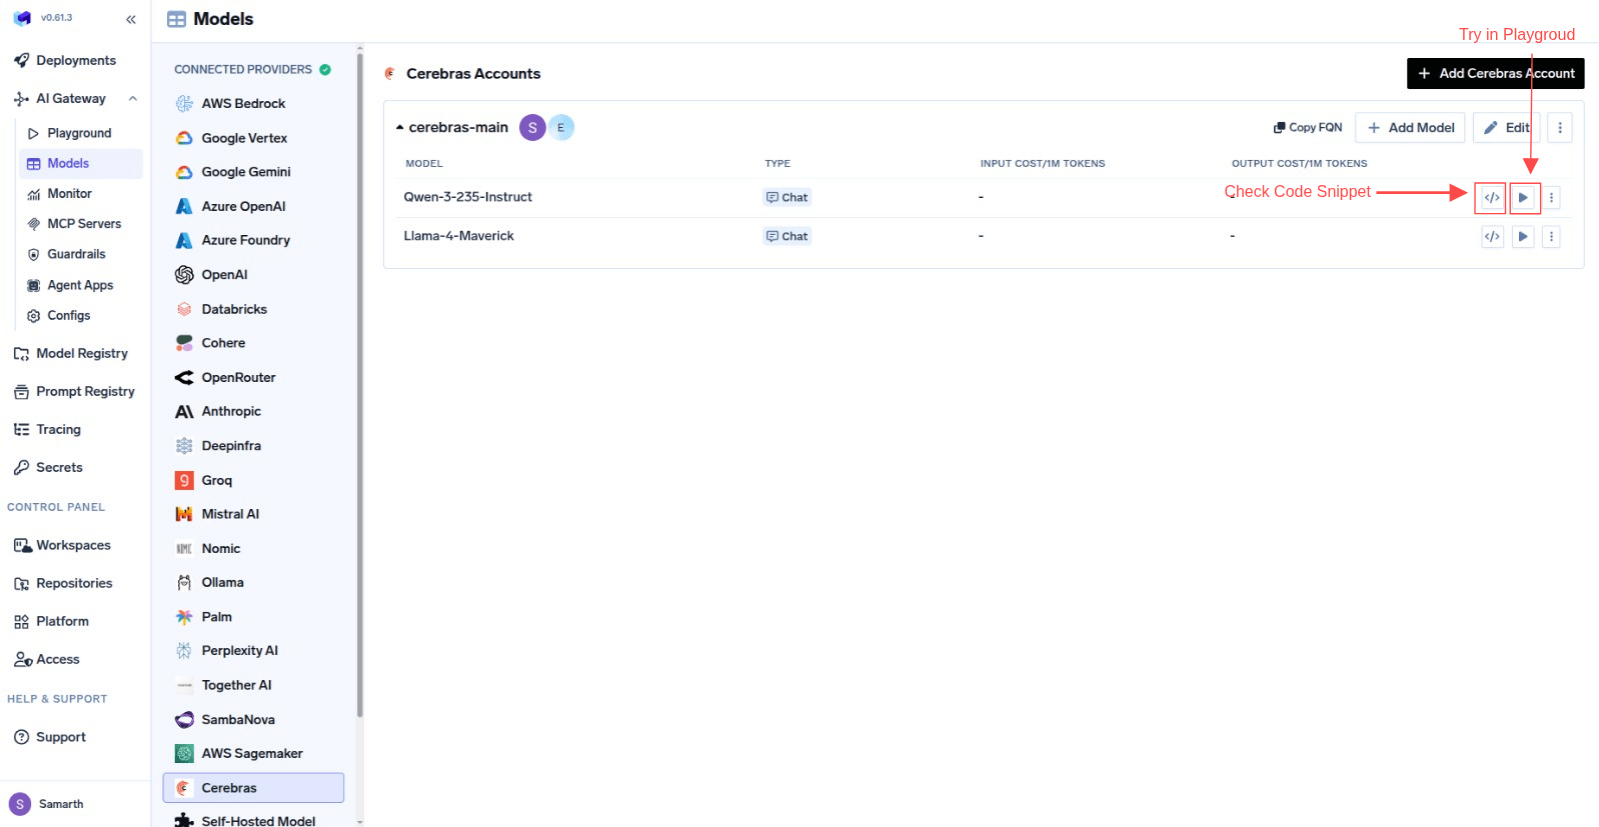Open Repositories page
Screen dimensions: 1599x827
75,583
